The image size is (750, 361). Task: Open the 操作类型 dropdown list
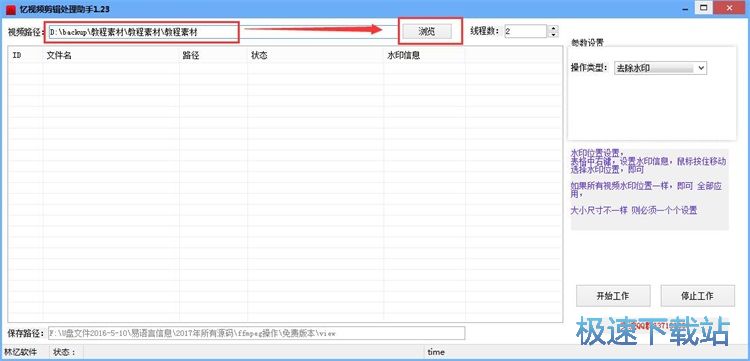[660, 68]
